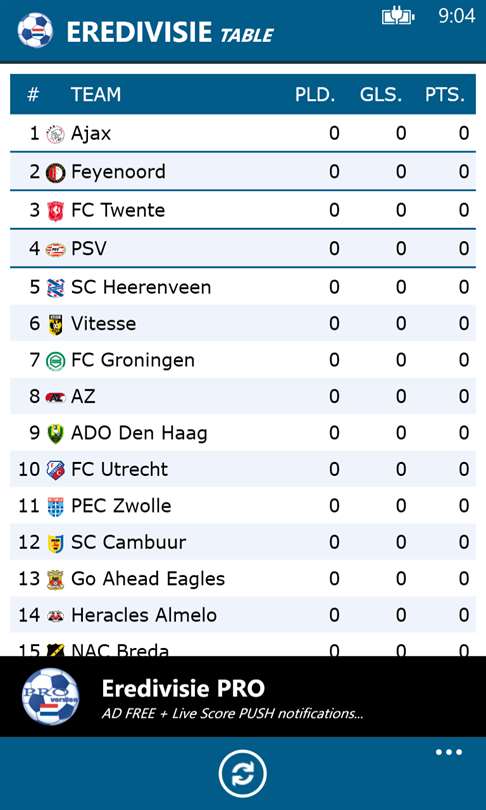Tap the AZ club crest
Image resolution: width=486 pixels, height=810 pixels.
55,397
